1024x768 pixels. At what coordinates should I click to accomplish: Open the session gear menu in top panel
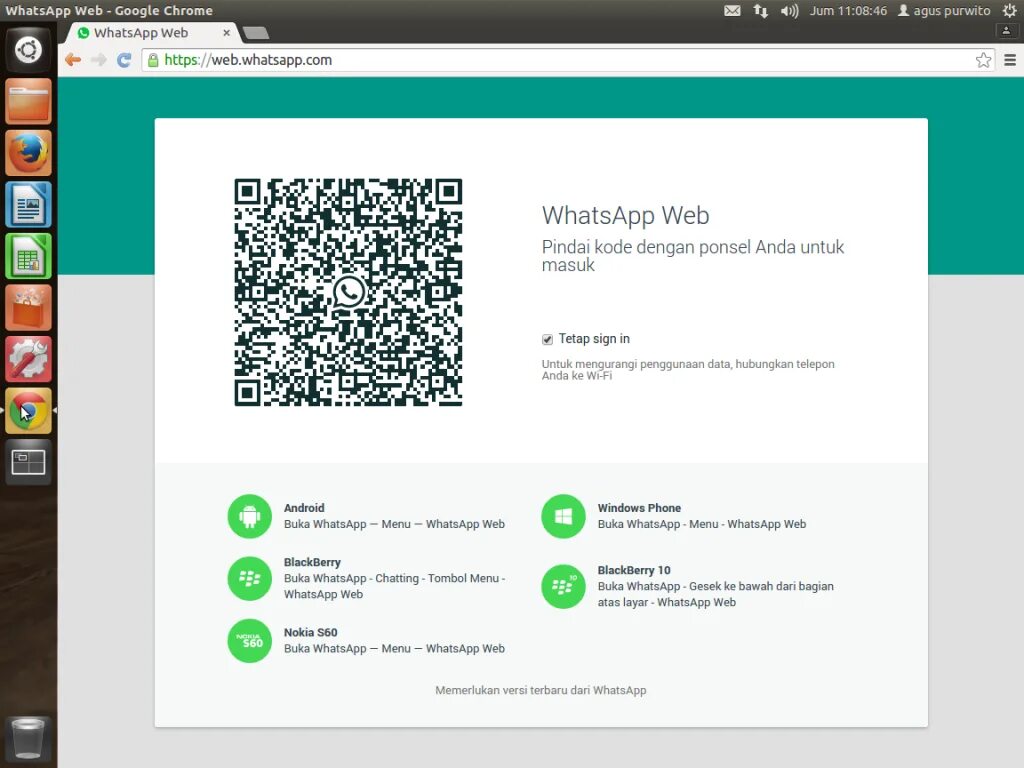[1010, 10]
